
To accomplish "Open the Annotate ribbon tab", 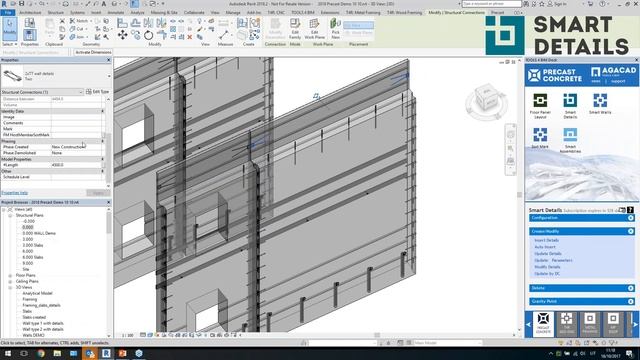I will [x=116, y=13].
